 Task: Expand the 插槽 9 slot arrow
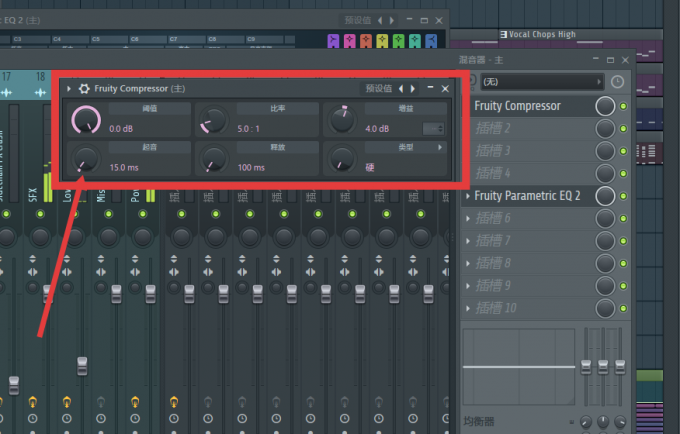(x=468, y=286)
